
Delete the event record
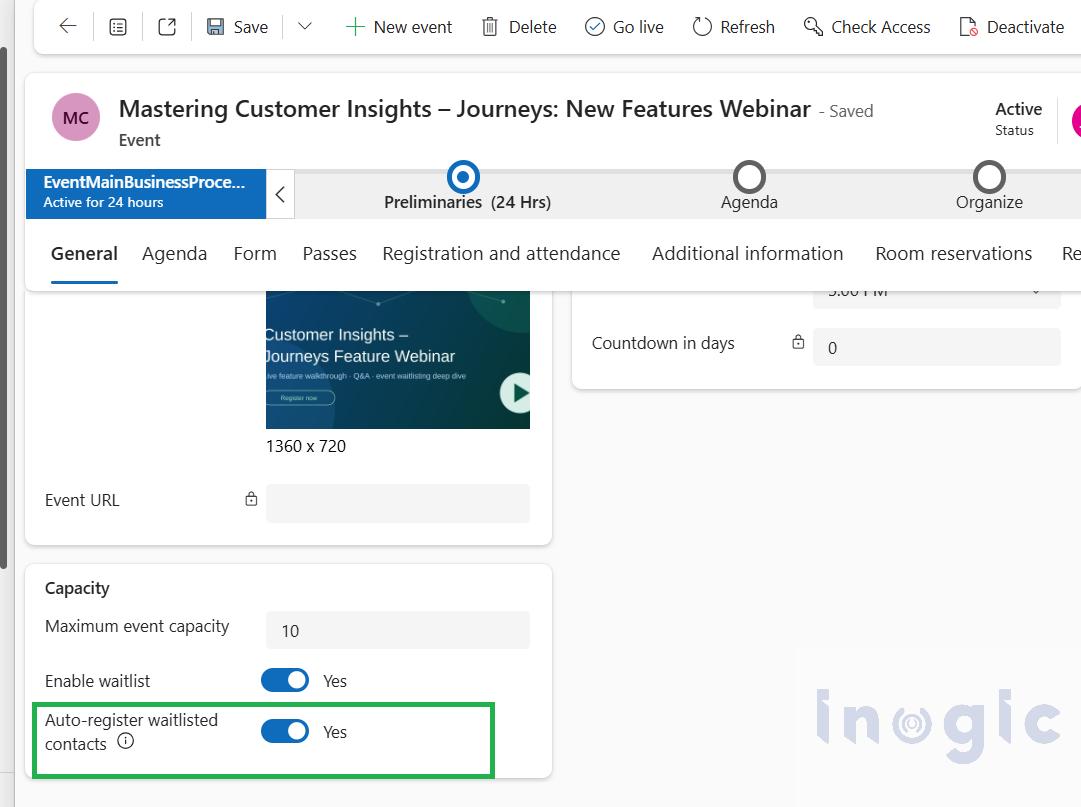pyautogui.click(x=519, y=27)
